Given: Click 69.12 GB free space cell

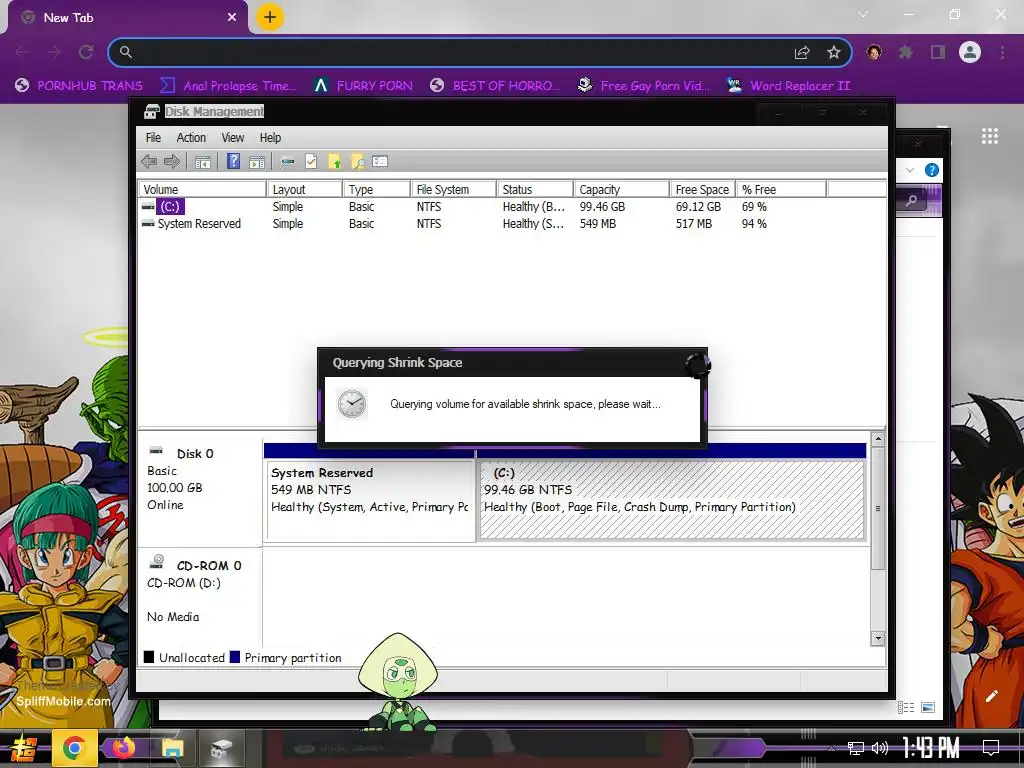Looking at the screenshot, I should (x=698, y=206).
